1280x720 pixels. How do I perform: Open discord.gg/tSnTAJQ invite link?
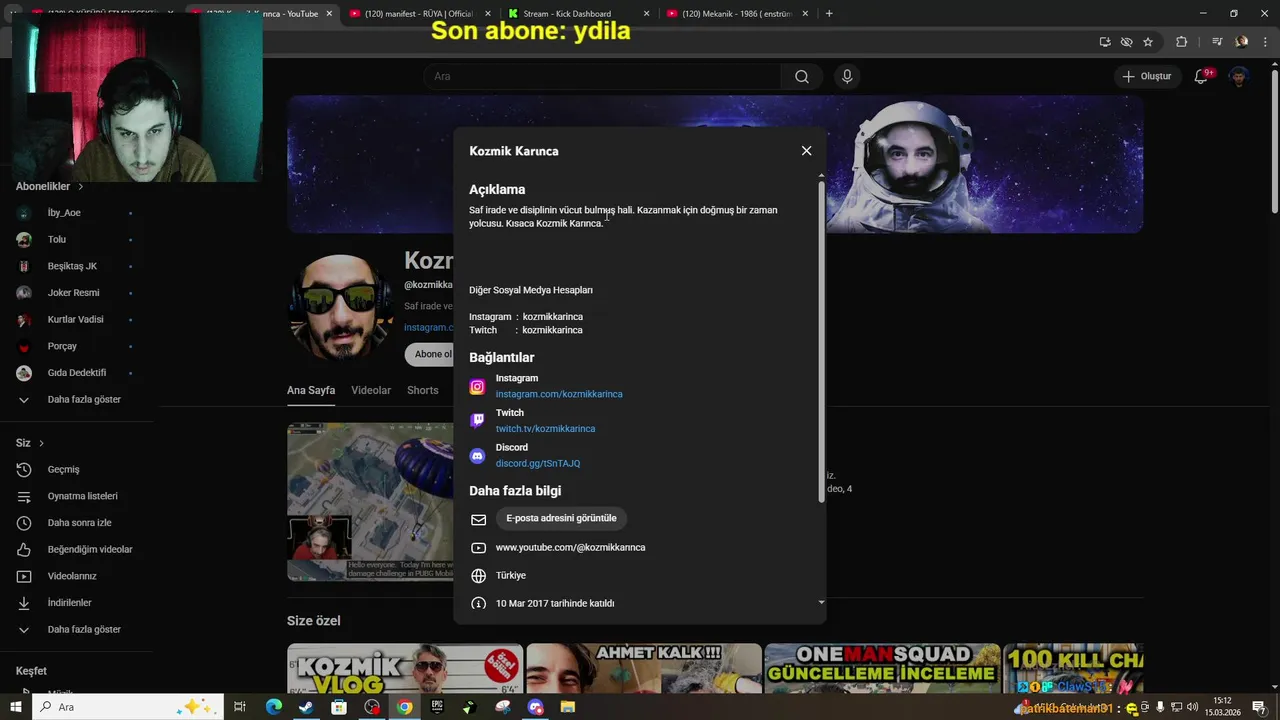coord(538,464)
